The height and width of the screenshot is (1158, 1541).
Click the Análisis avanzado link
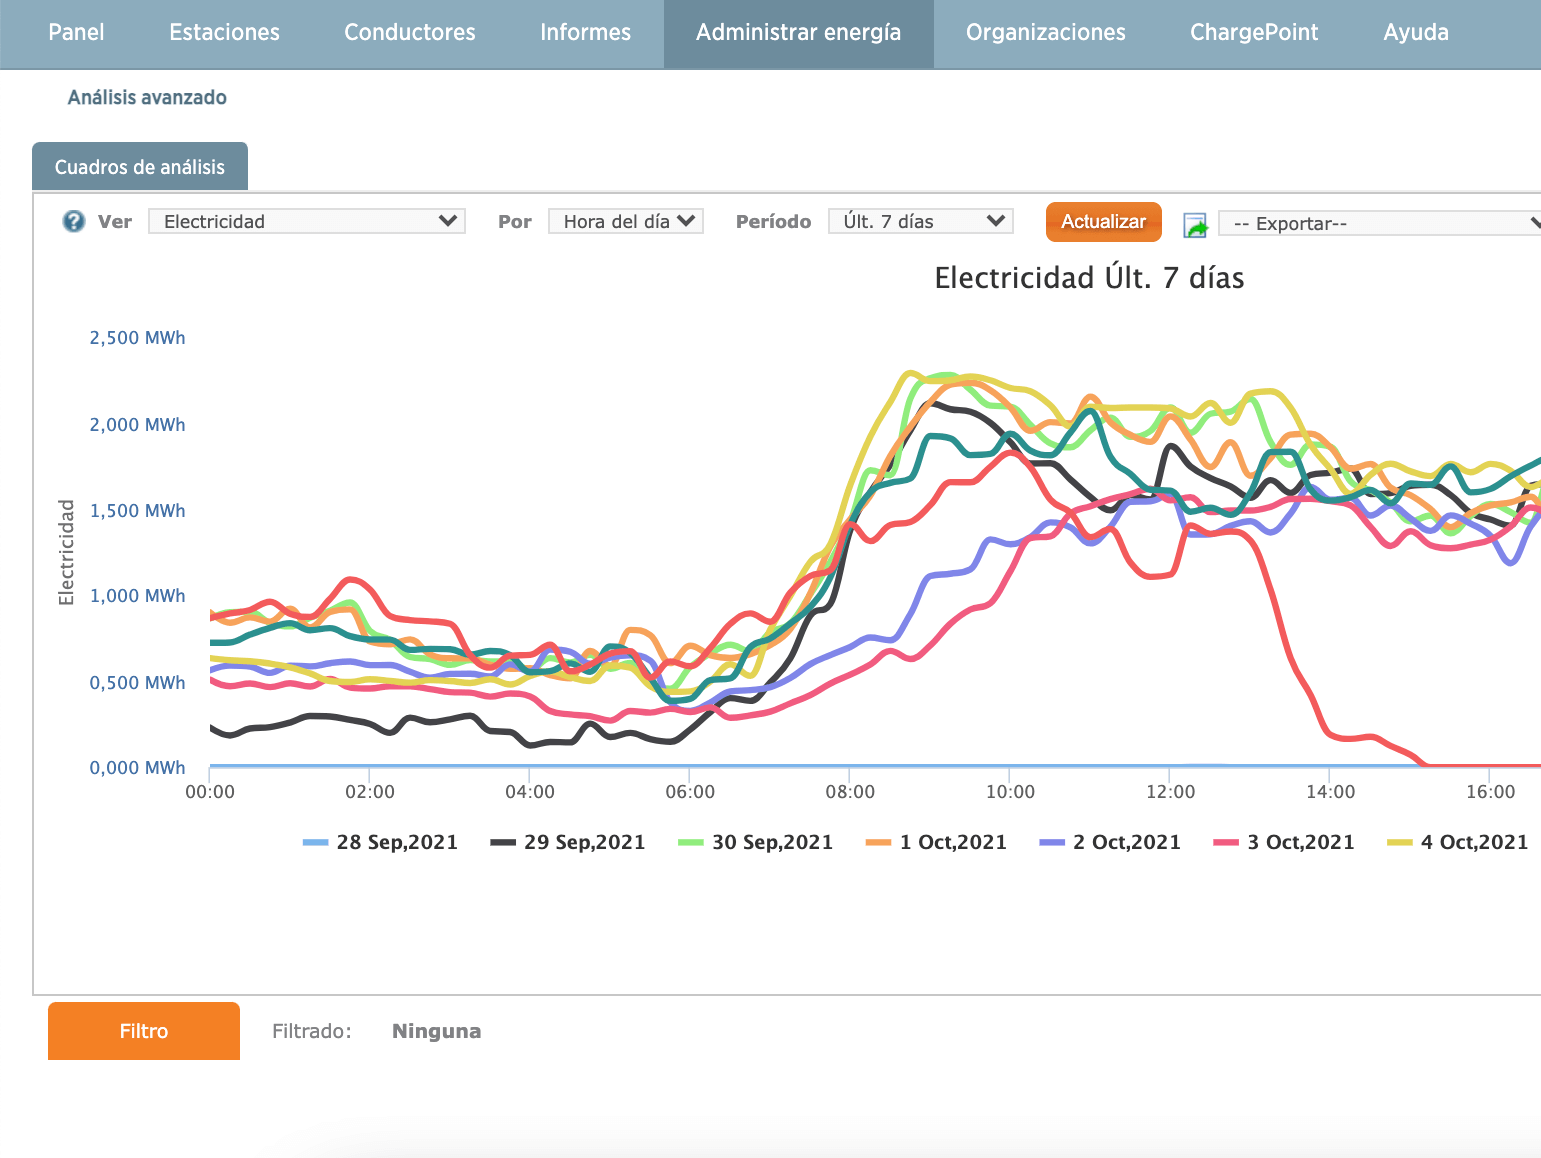147,98
